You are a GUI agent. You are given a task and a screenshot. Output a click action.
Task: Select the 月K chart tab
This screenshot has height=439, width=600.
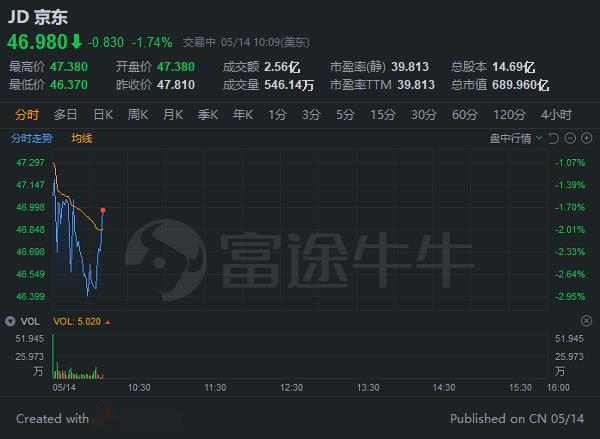pyautogui.click(x=173, y=114)
